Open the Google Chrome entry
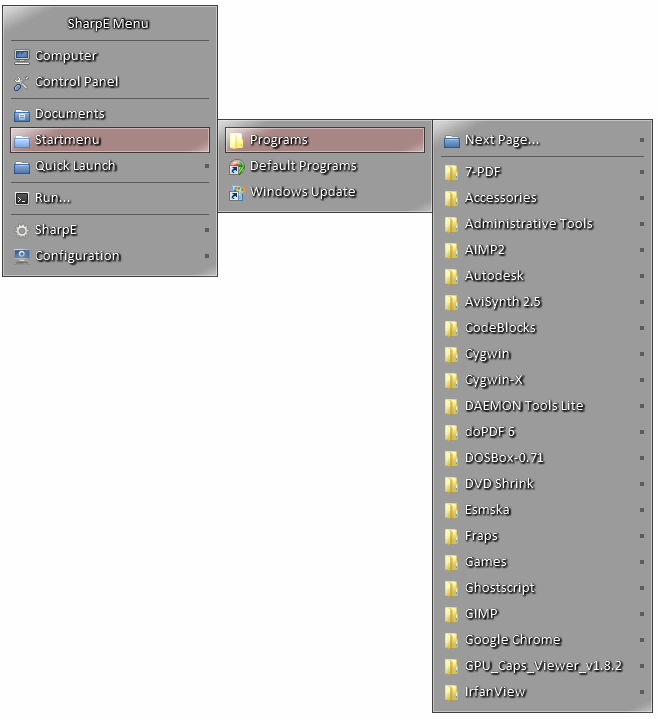Viewport: 658px width, 719px height. (x=542, y=640)
